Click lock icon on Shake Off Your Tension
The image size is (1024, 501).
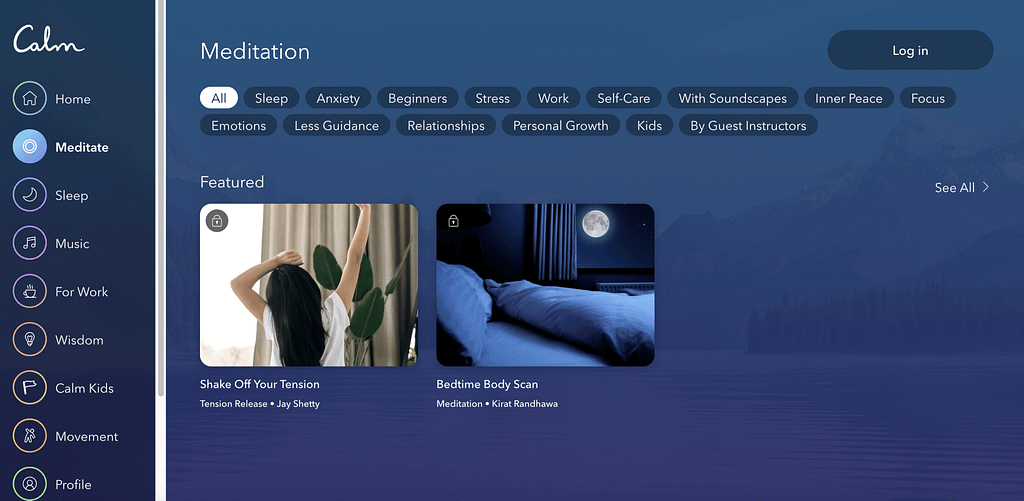(217, 221)
